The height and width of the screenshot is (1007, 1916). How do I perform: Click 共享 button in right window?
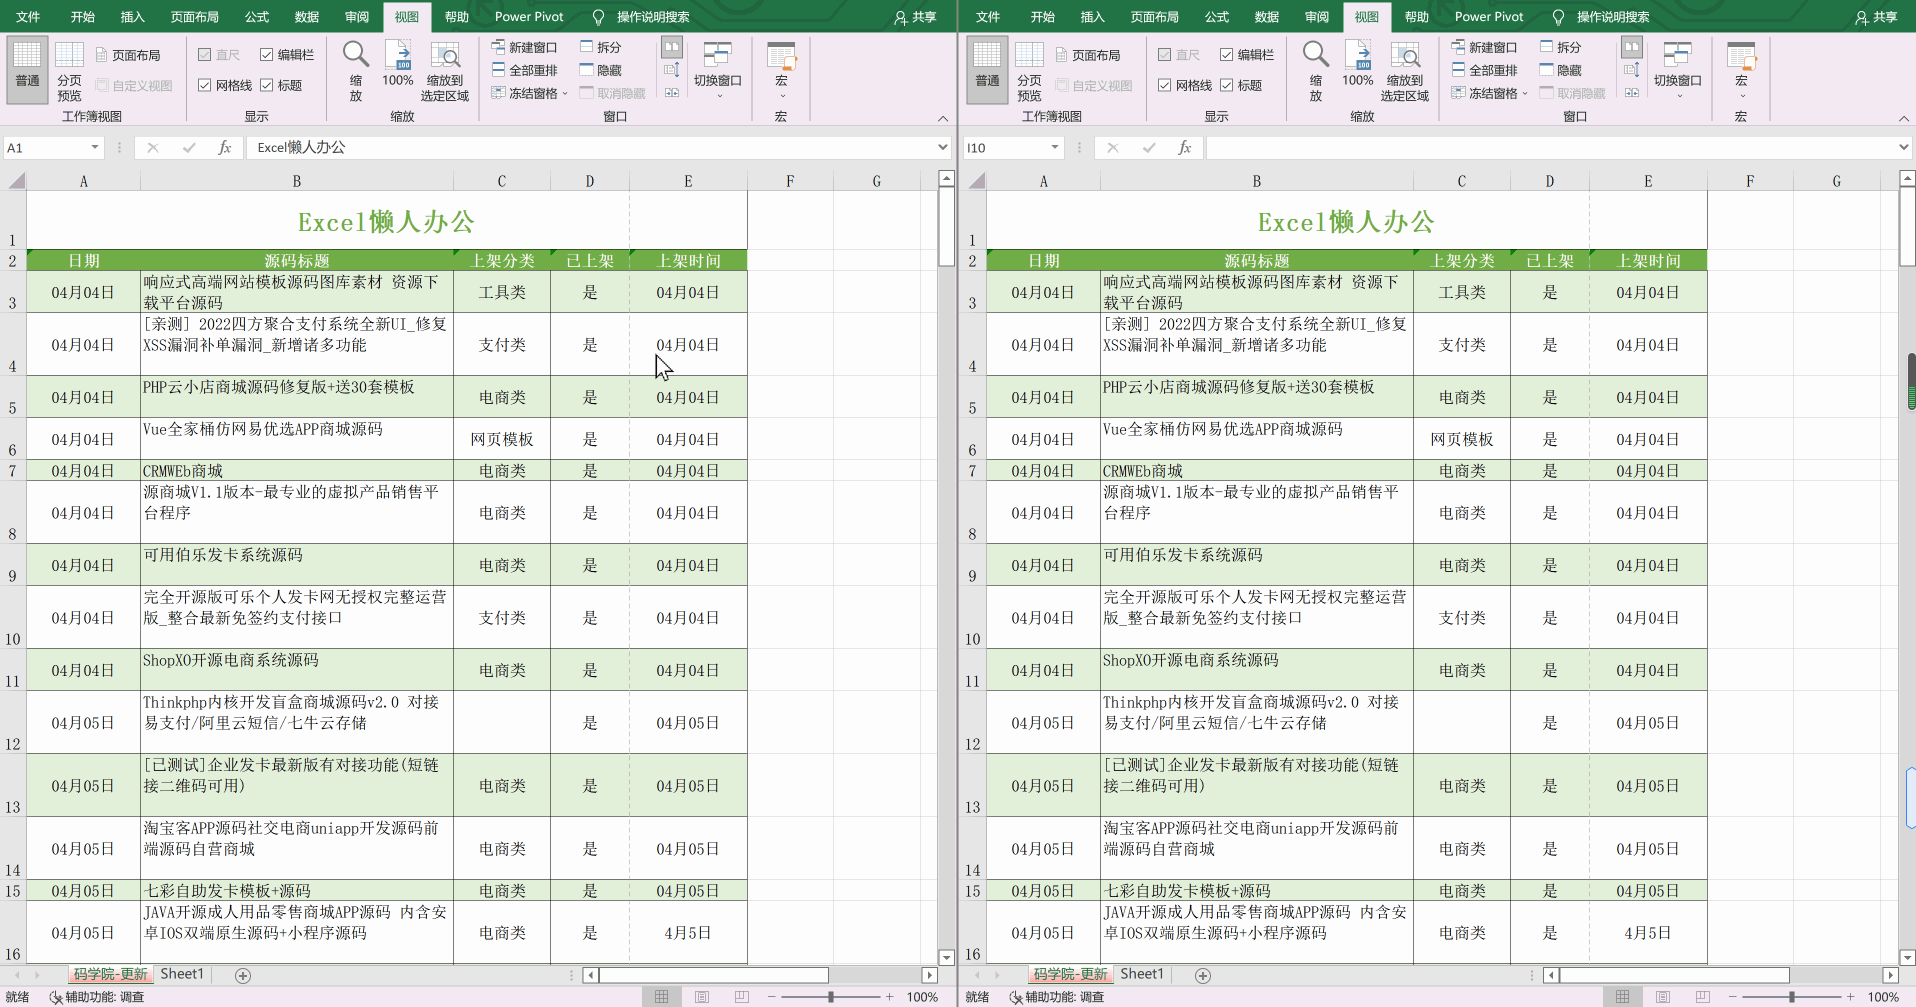pyautogui.click(x=1875, y=17)
